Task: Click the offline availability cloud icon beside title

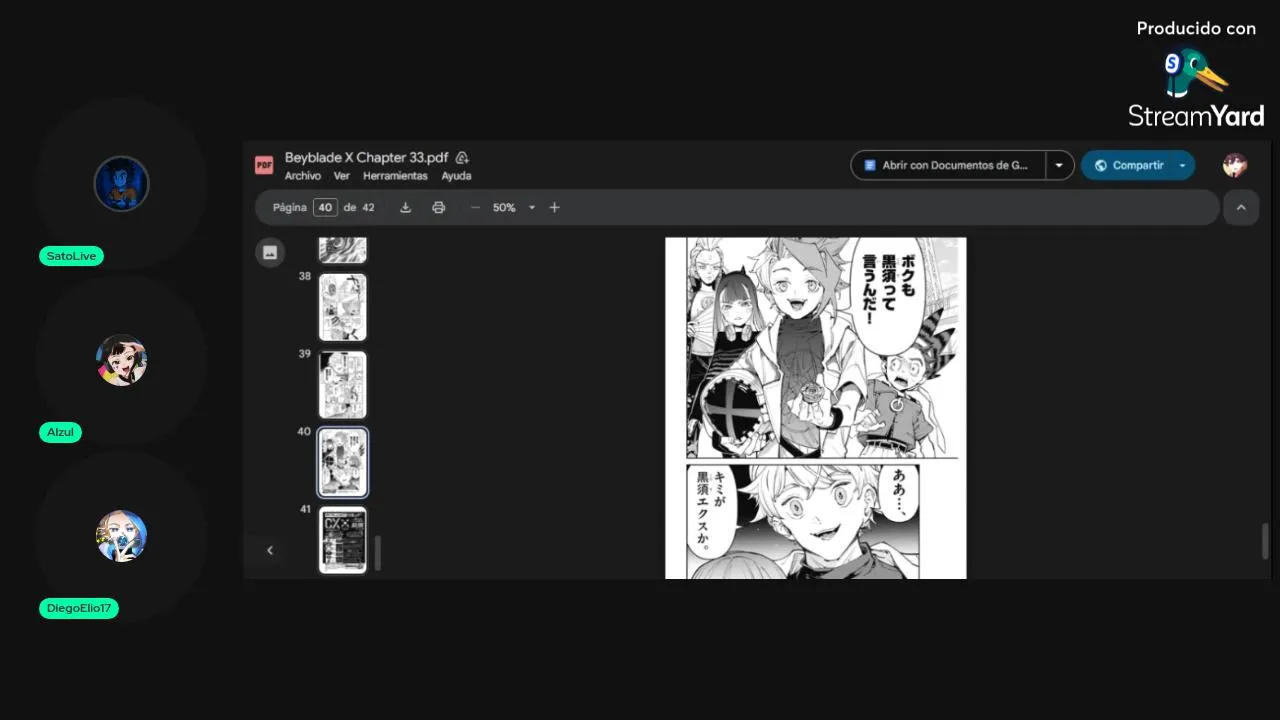Action: coord(462,157)
